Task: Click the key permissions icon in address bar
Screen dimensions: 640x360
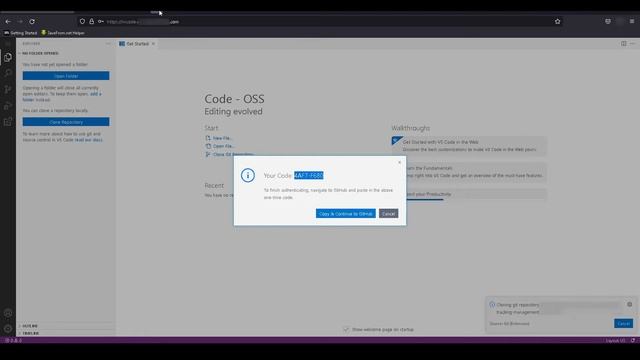Action: pos(100,22)
